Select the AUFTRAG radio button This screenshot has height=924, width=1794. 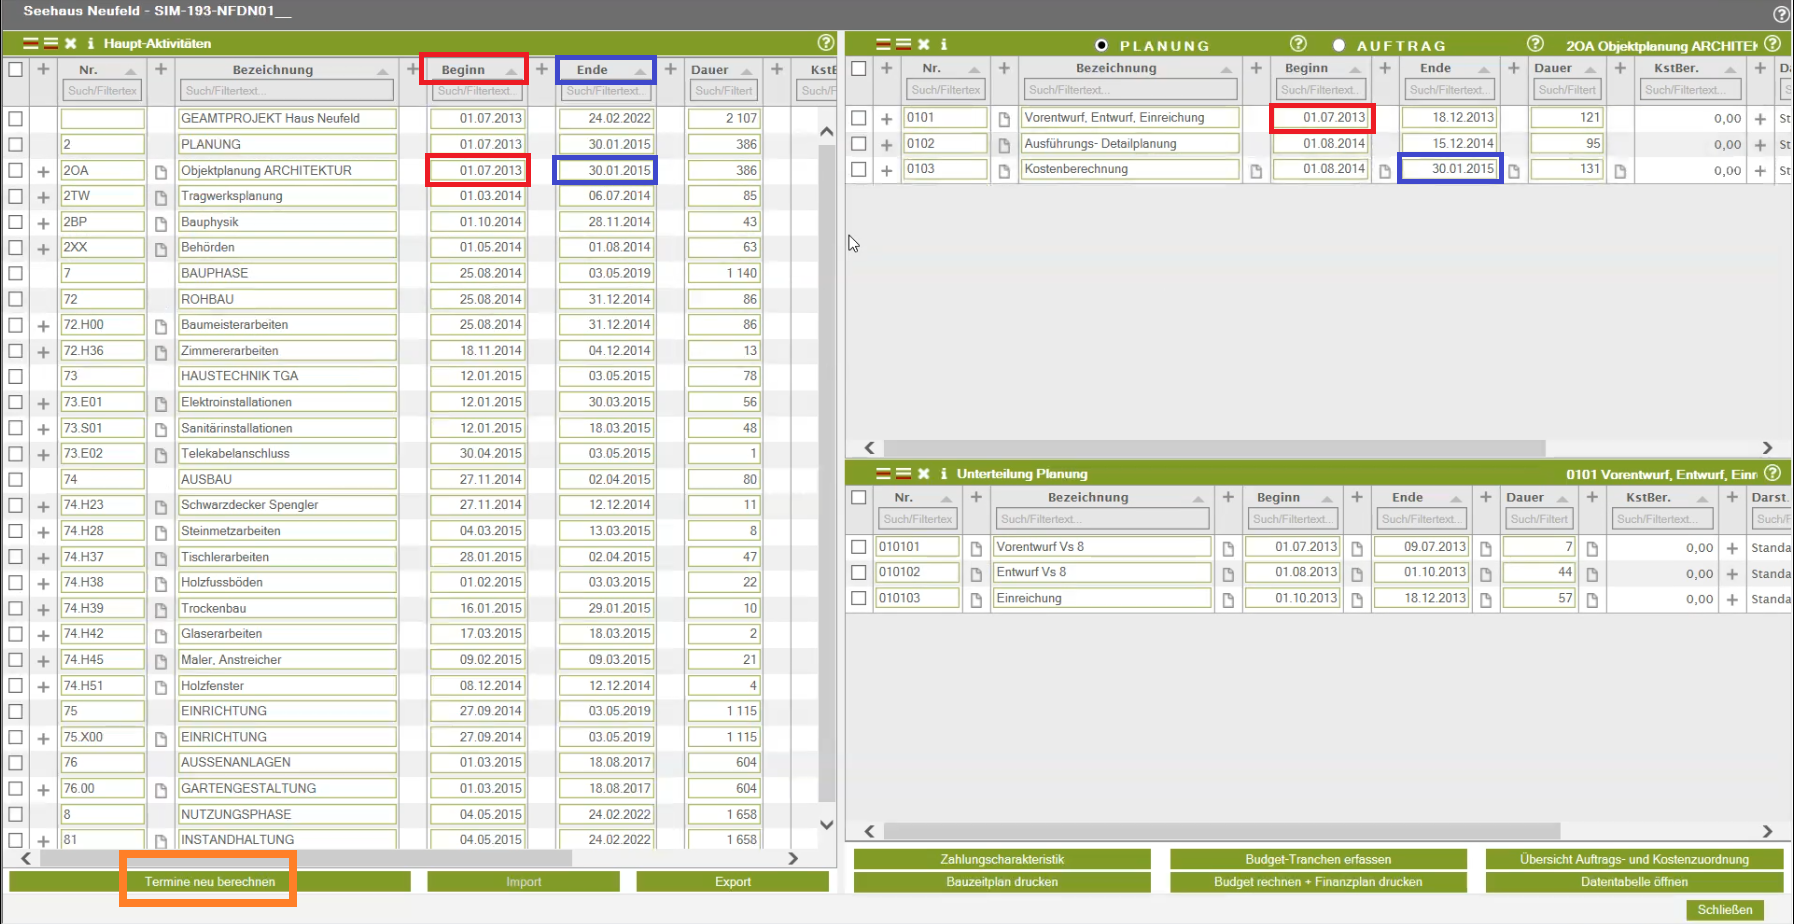tap(1339, 45)
